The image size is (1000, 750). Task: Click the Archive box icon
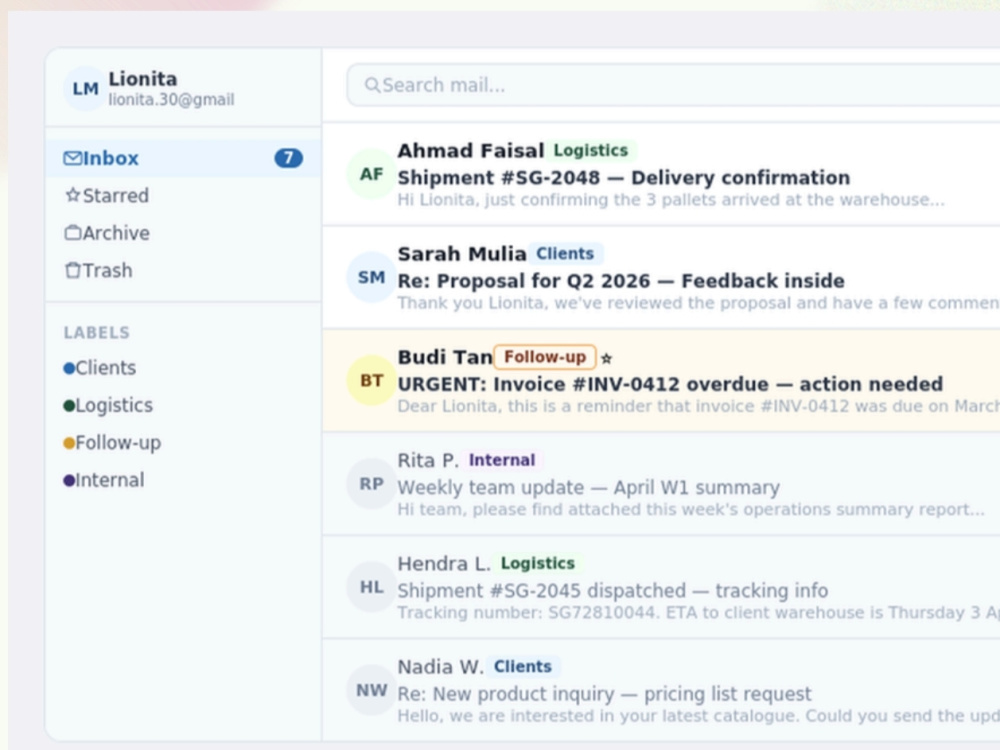click(73, 233)
